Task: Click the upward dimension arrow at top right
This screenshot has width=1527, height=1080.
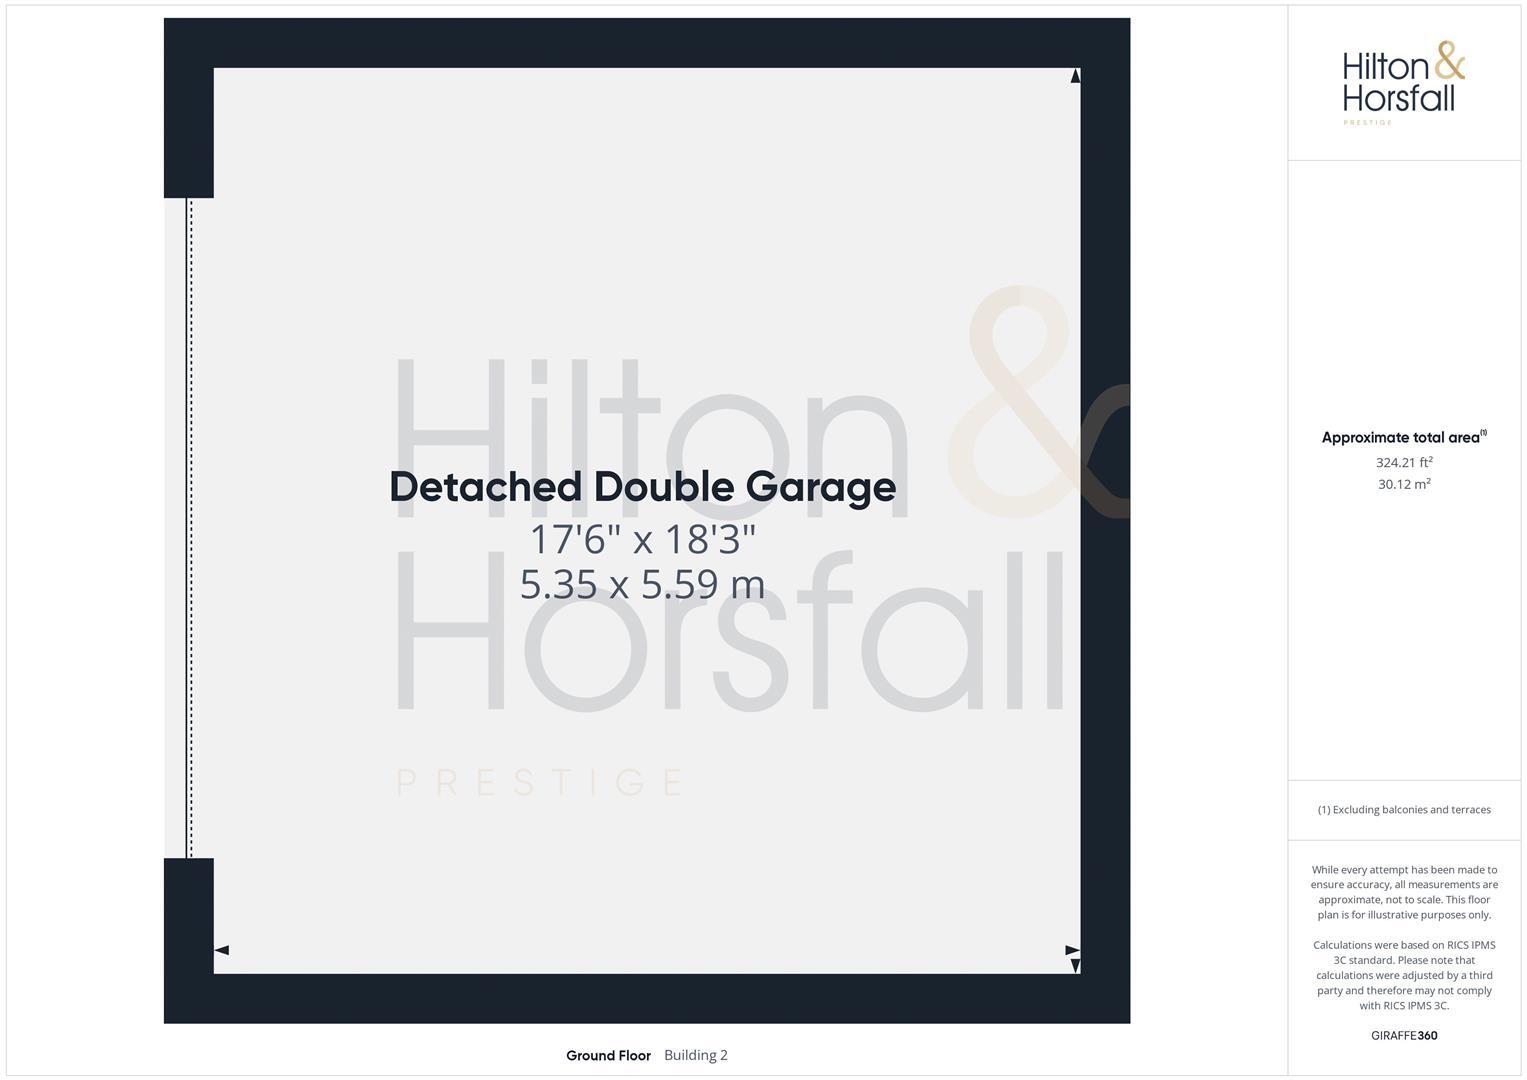Action: click(1075, 76)
